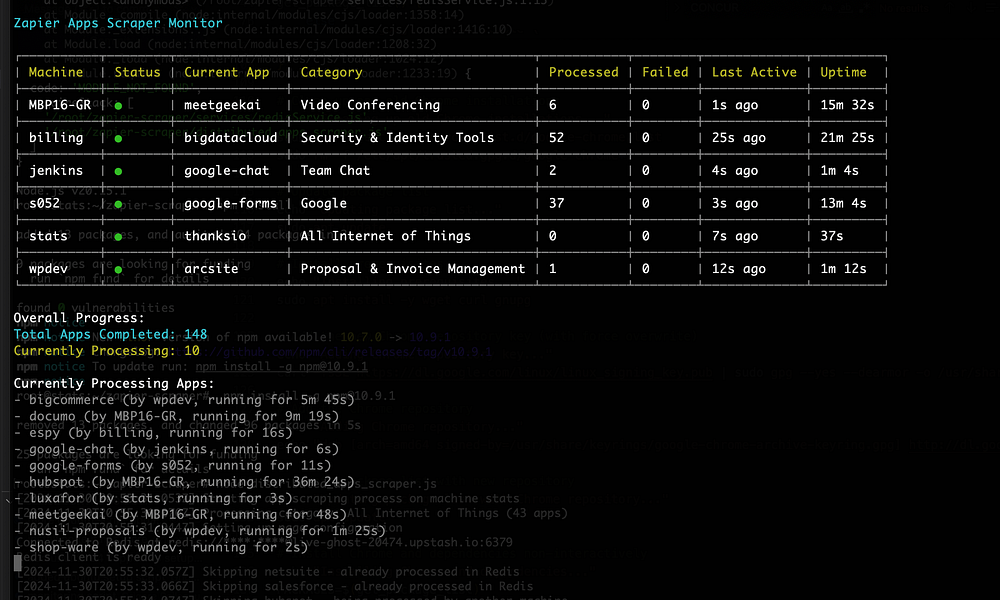1000x600 pixels.
Task: Click 'Currently Processing Apps:' heading
Action: tap(114, 383)
